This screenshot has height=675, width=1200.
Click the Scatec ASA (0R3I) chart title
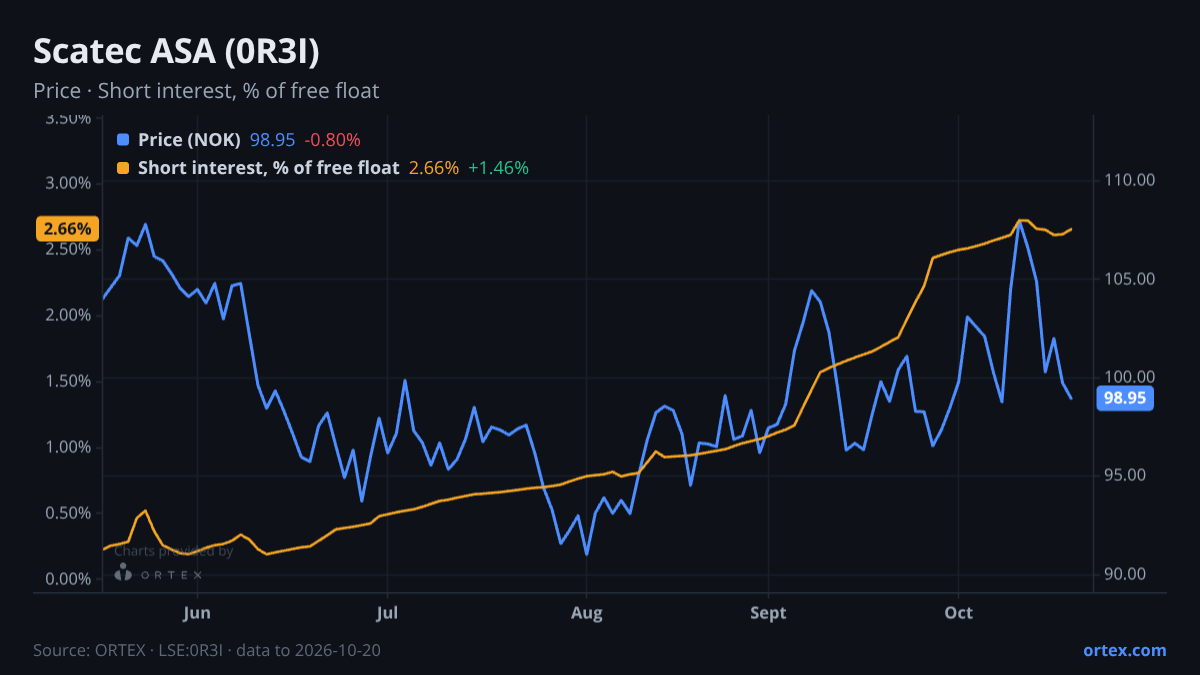coord(177,51)
